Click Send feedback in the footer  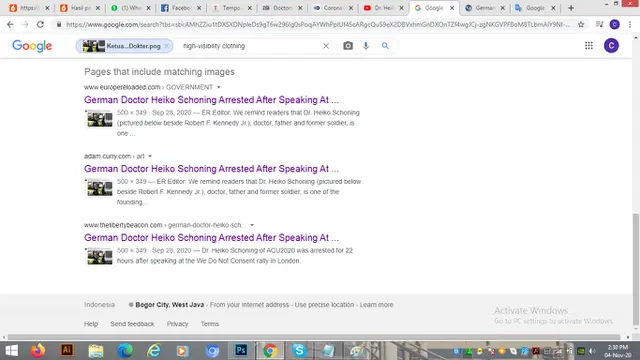coord(132,324)
